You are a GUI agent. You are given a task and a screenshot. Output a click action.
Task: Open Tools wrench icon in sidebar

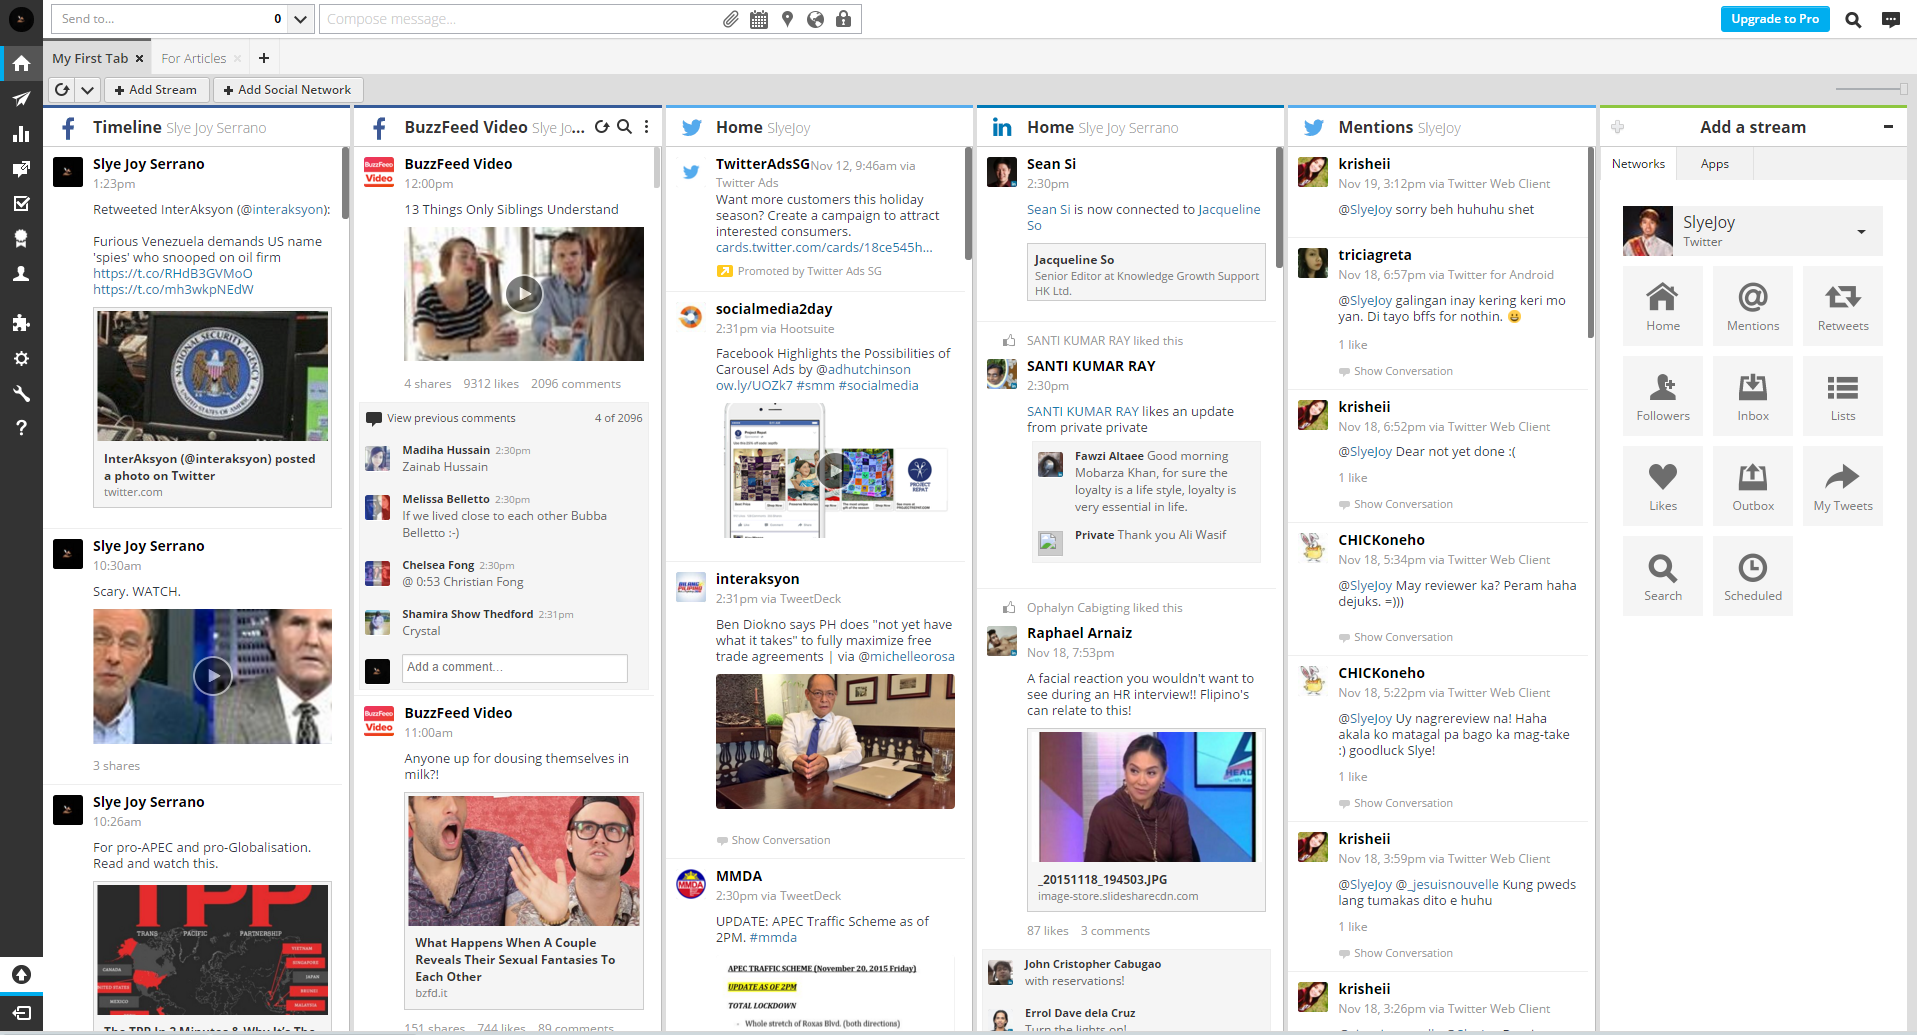tap(21, 393)
